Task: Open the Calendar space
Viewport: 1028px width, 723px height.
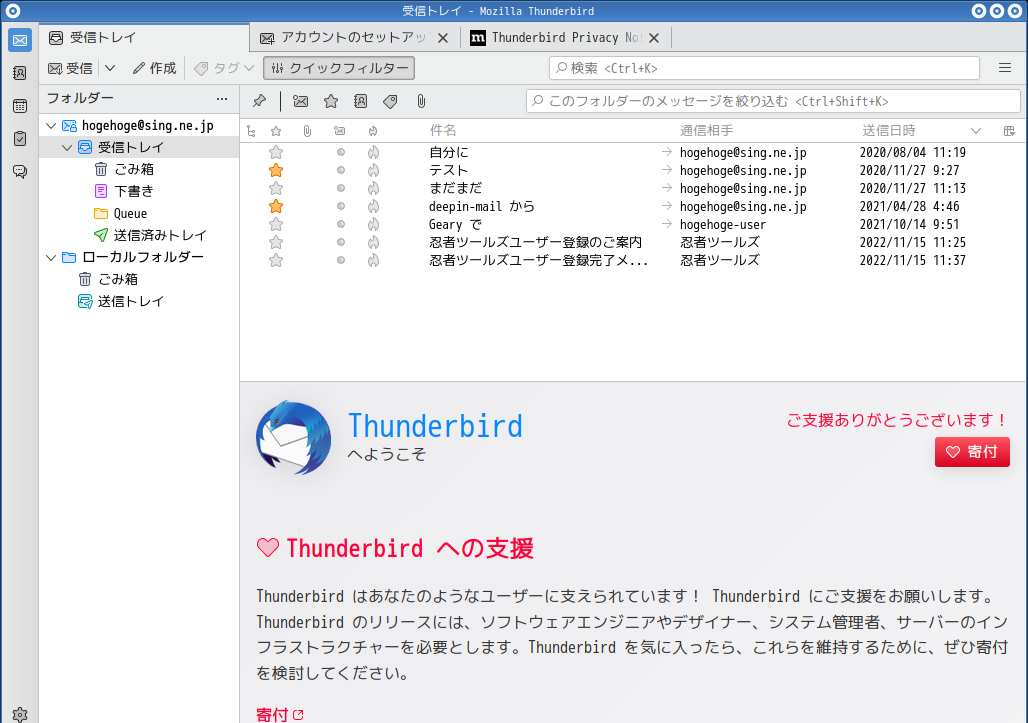Action: [x=20, y=106]
